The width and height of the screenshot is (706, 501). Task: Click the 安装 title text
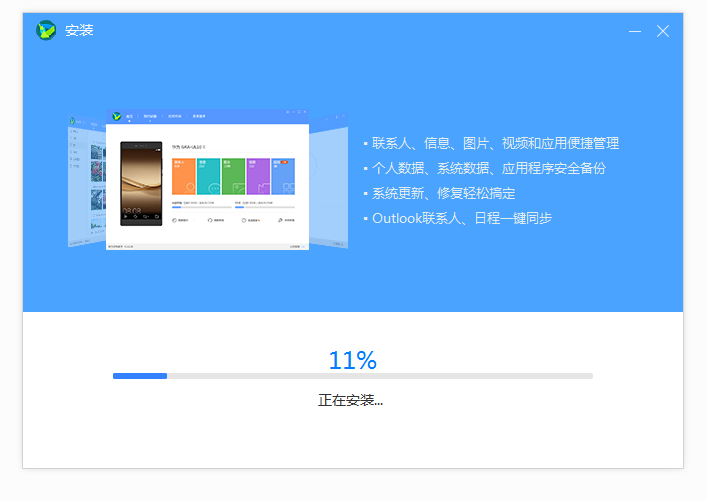pyautogui.click(x=79, y=30)
